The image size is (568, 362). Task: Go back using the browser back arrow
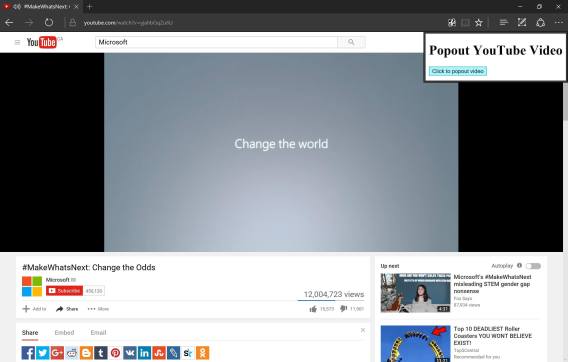9,22
